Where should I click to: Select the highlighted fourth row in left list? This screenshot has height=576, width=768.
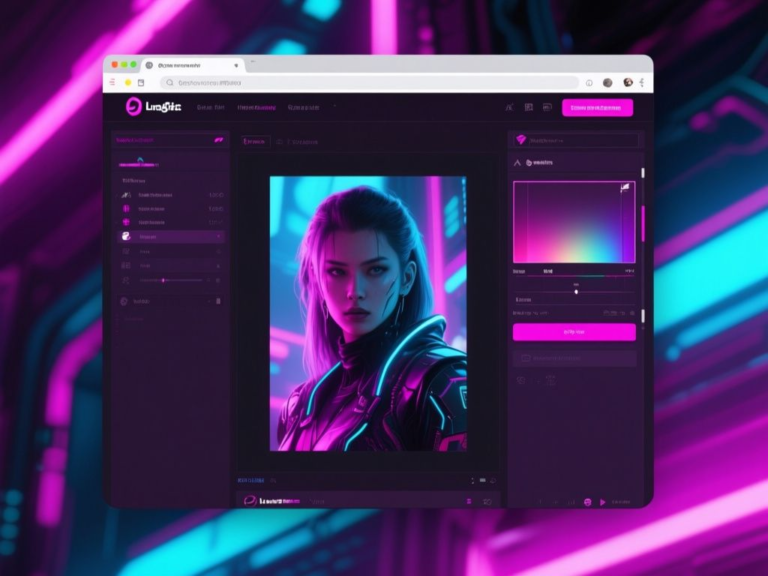170,237
